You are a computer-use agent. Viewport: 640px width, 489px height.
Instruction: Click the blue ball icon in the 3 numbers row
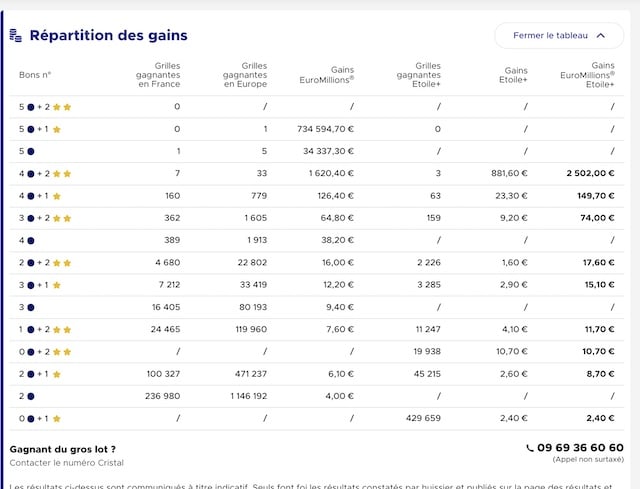pos(31,307)
